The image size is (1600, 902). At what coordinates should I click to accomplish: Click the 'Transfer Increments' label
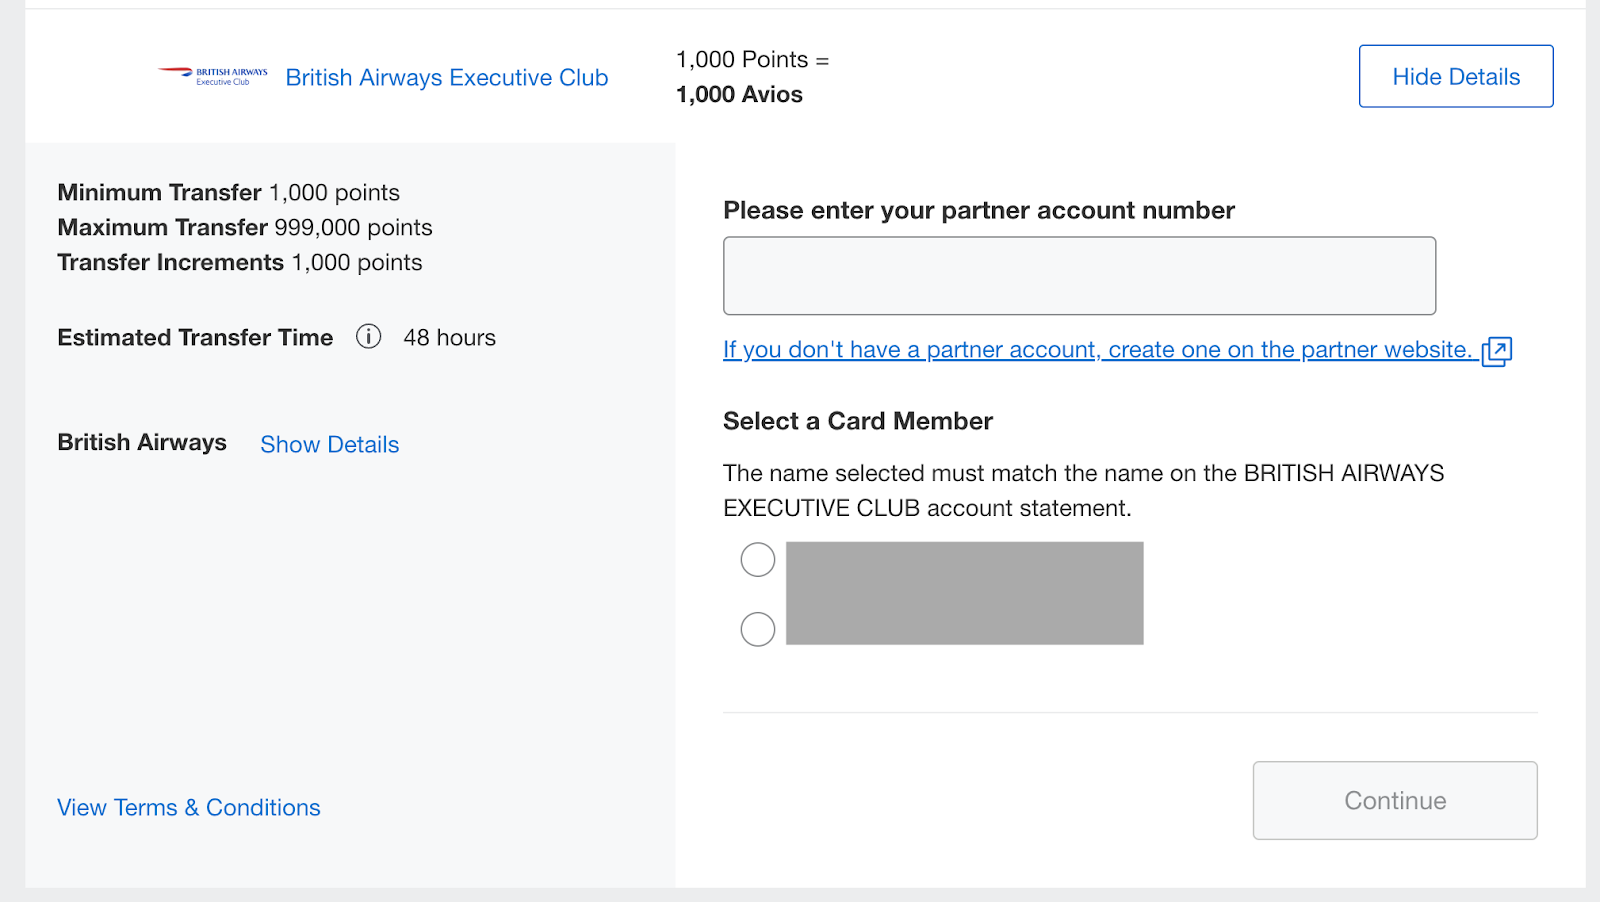(170, 262)
